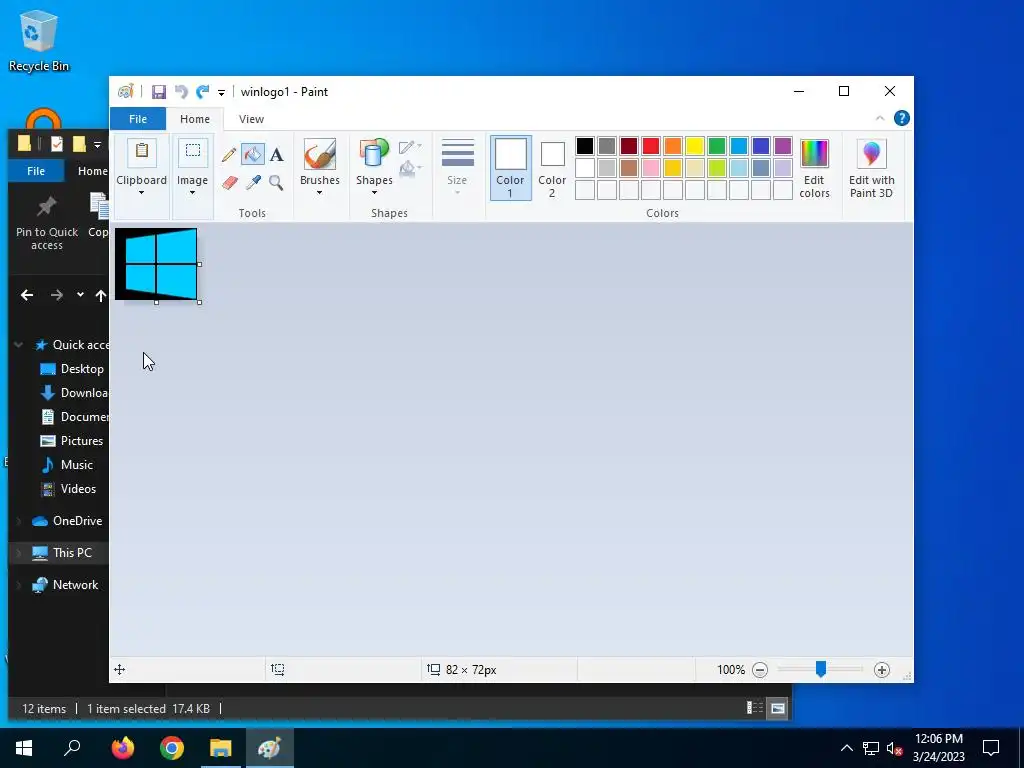Click the Up arrow in File Explorer
Viewport: 1024px width, 768px height.
tap(101, 295)
